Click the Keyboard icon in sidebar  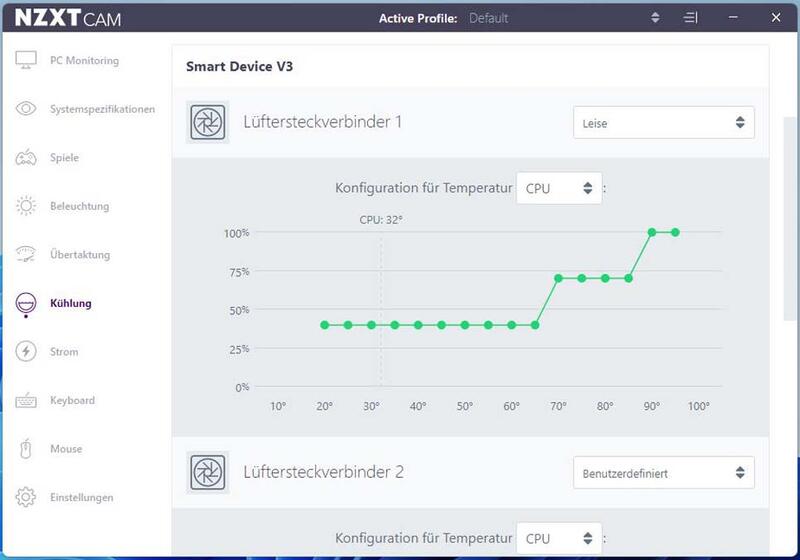(26, 400)
